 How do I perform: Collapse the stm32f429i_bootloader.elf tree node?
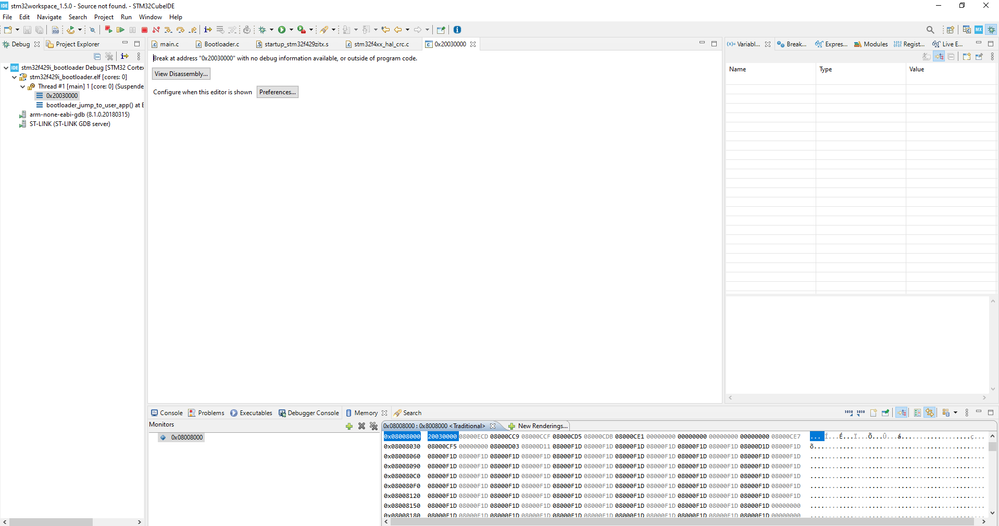tap(14, 77)
